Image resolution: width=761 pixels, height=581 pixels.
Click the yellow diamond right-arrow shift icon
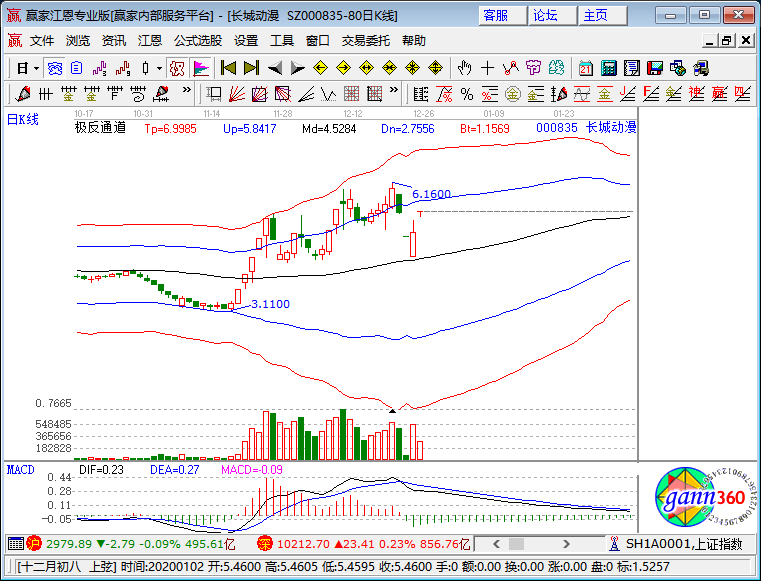(343, 68)
